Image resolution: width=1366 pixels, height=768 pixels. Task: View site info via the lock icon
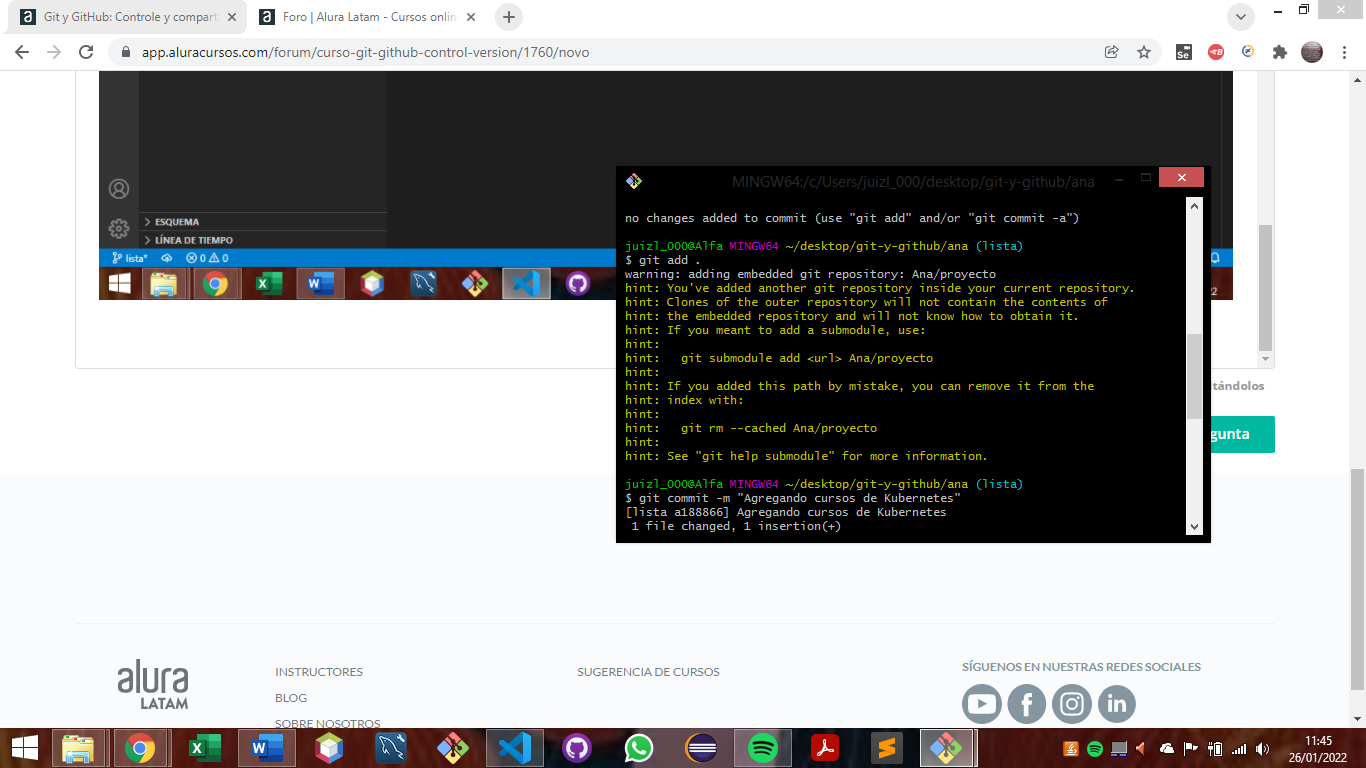pyautogui.click(x=126, y=52)
